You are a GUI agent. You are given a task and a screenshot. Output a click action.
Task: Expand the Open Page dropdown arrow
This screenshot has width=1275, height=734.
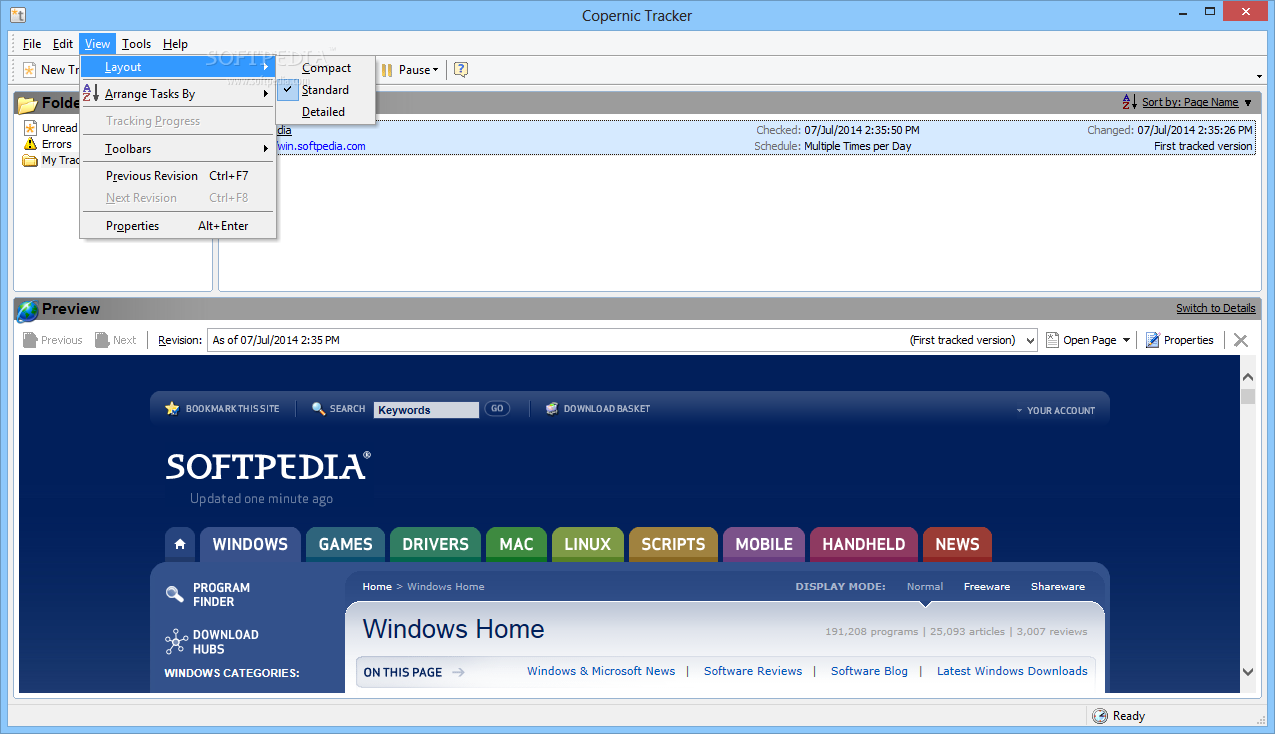tap(1126, 340)
